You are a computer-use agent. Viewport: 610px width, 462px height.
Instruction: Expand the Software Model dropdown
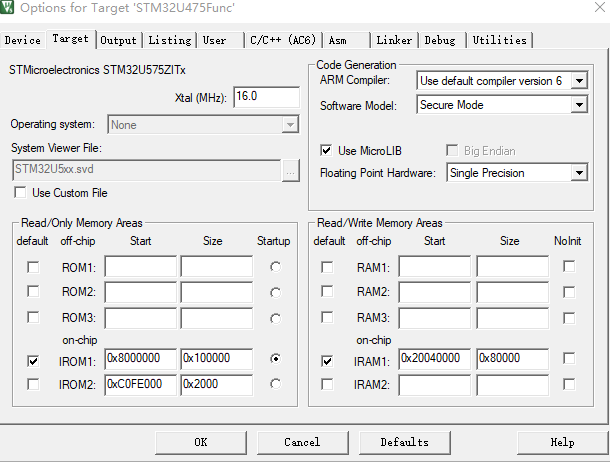pos(579,105)
